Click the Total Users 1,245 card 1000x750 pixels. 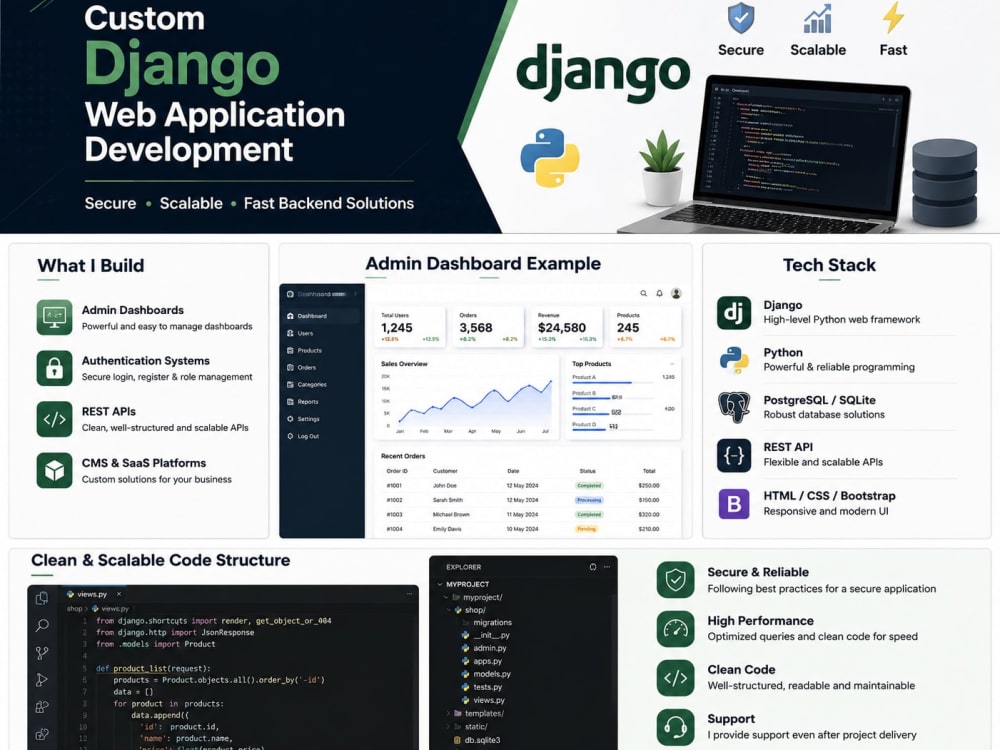(409, 327)
